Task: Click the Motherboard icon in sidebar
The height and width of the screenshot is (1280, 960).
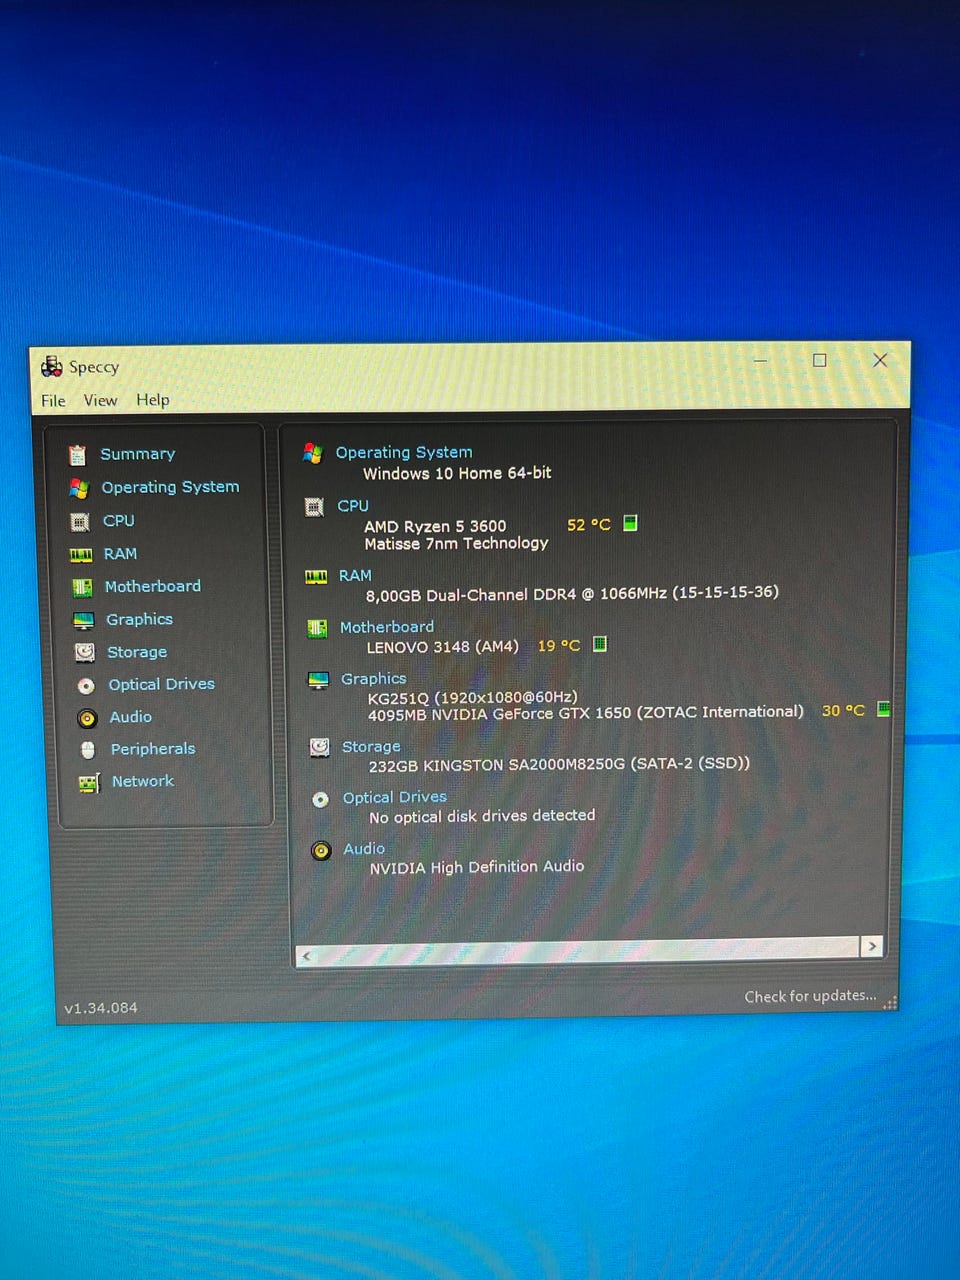Action: 82,587
